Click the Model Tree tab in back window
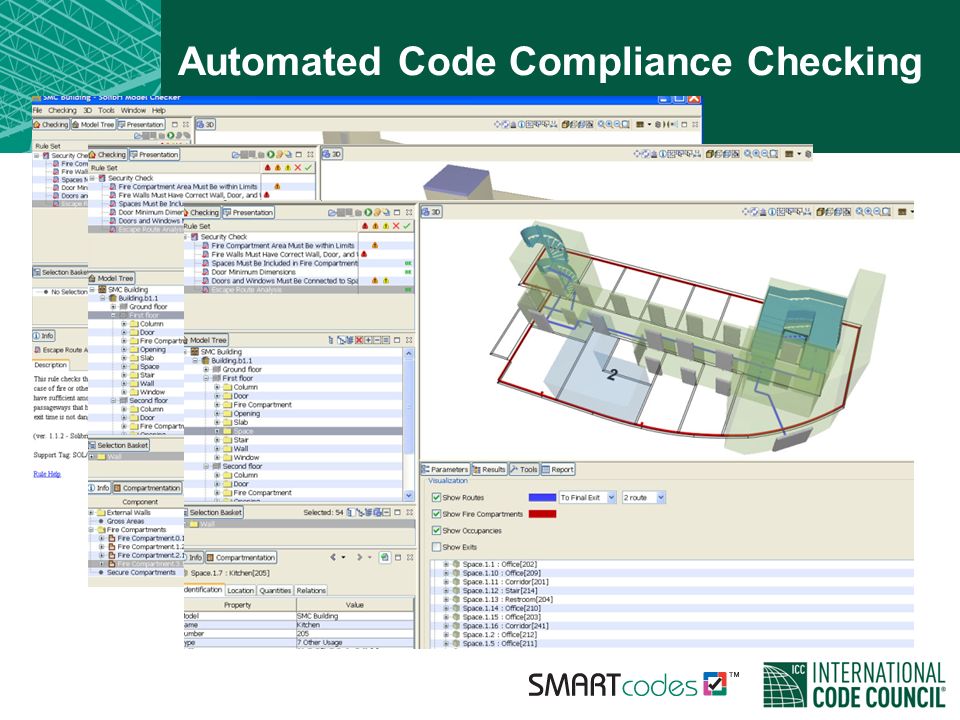Screen dimensions: 960x720 [93, 124]
